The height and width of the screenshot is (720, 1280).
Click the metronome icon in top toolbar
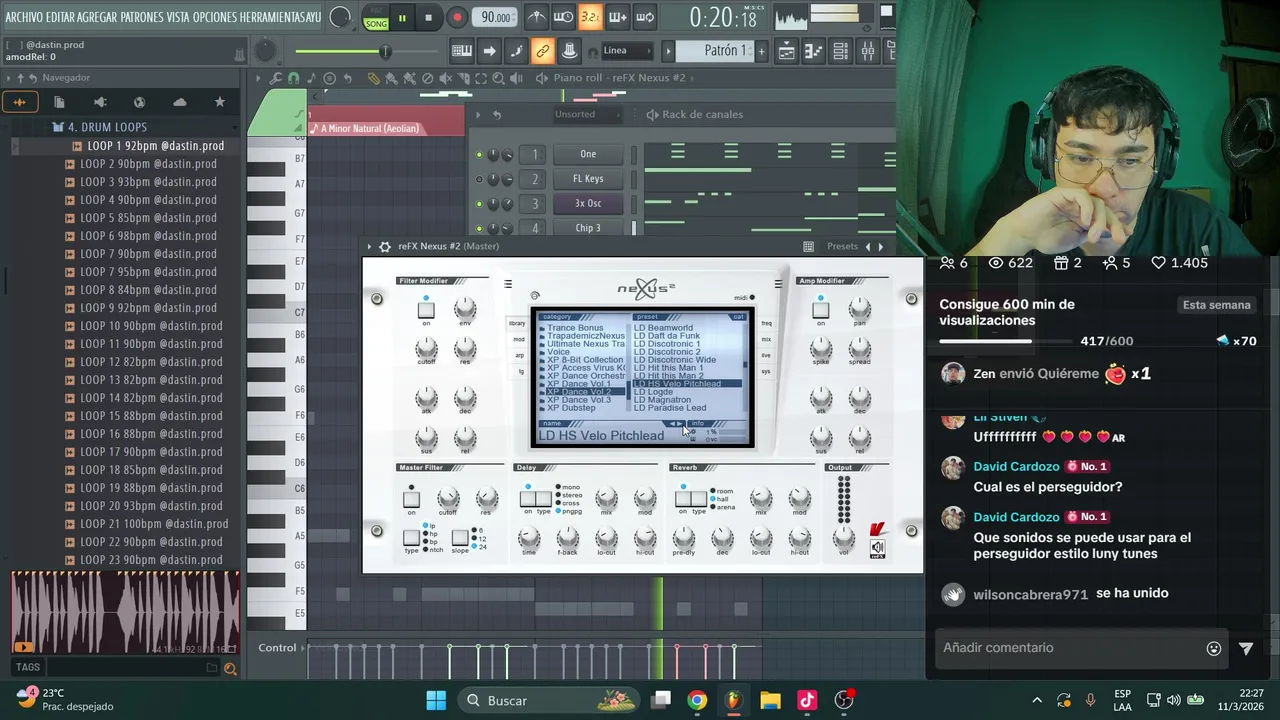536,17
